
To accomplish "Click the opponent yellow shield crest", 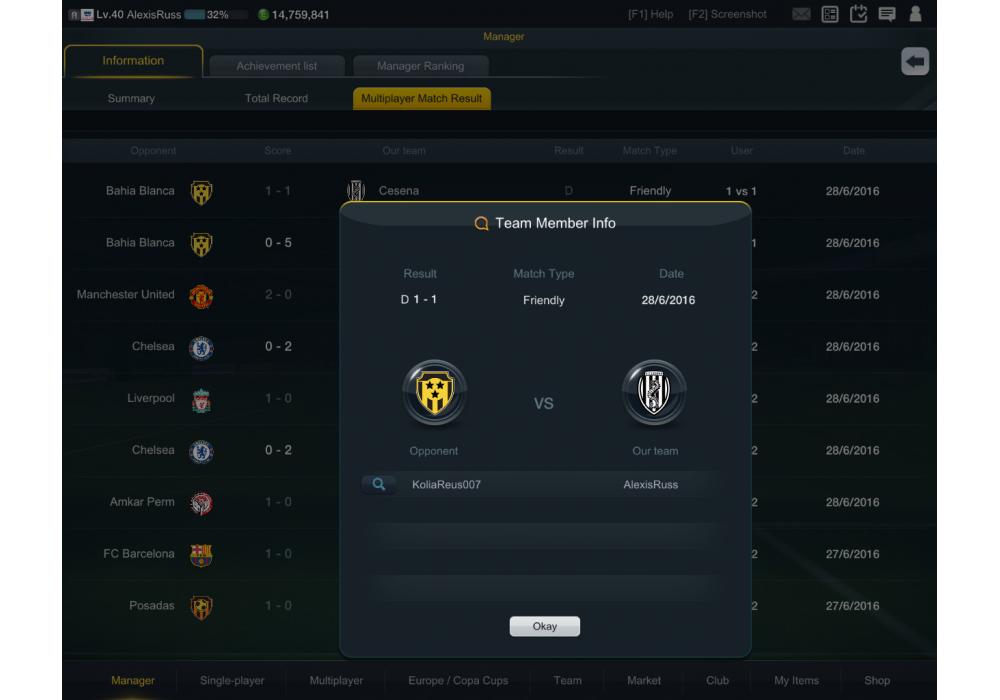I will click(434, 392).
